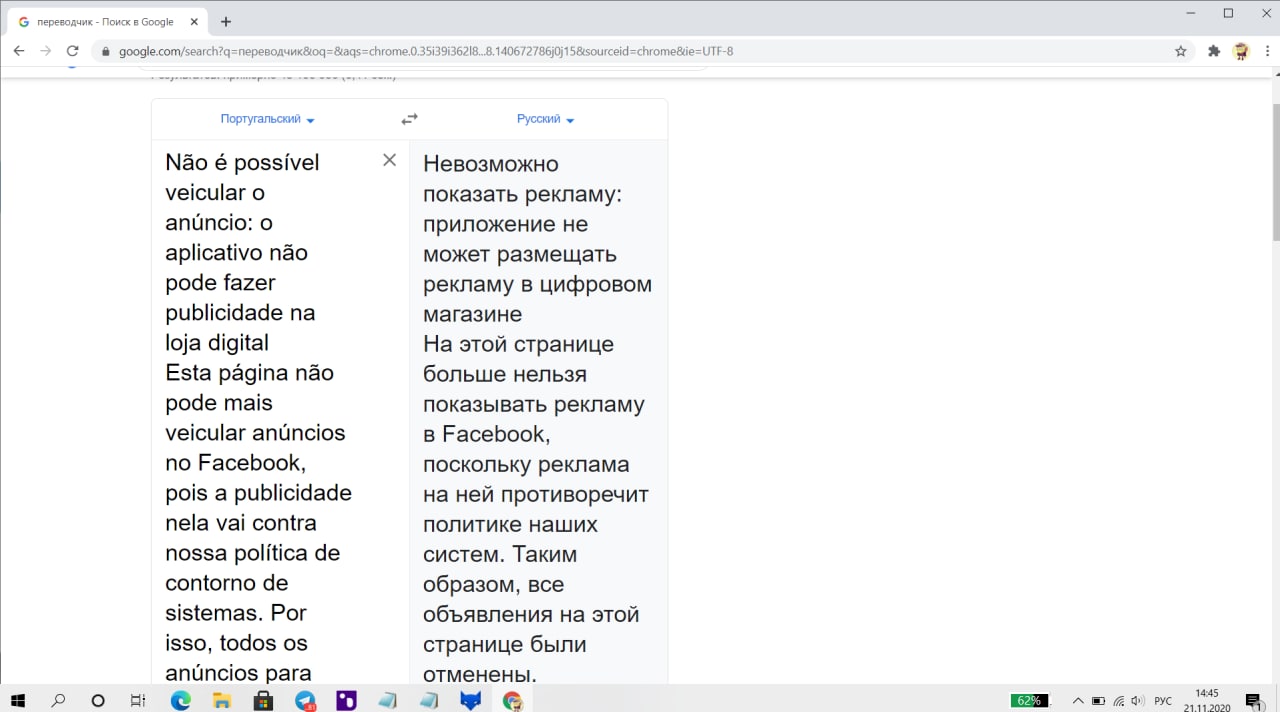Image resolution: width=1280 pixels, height=712 pixels.
Task: Open the volume control in the tray
Action: [x=1137, y=701]
